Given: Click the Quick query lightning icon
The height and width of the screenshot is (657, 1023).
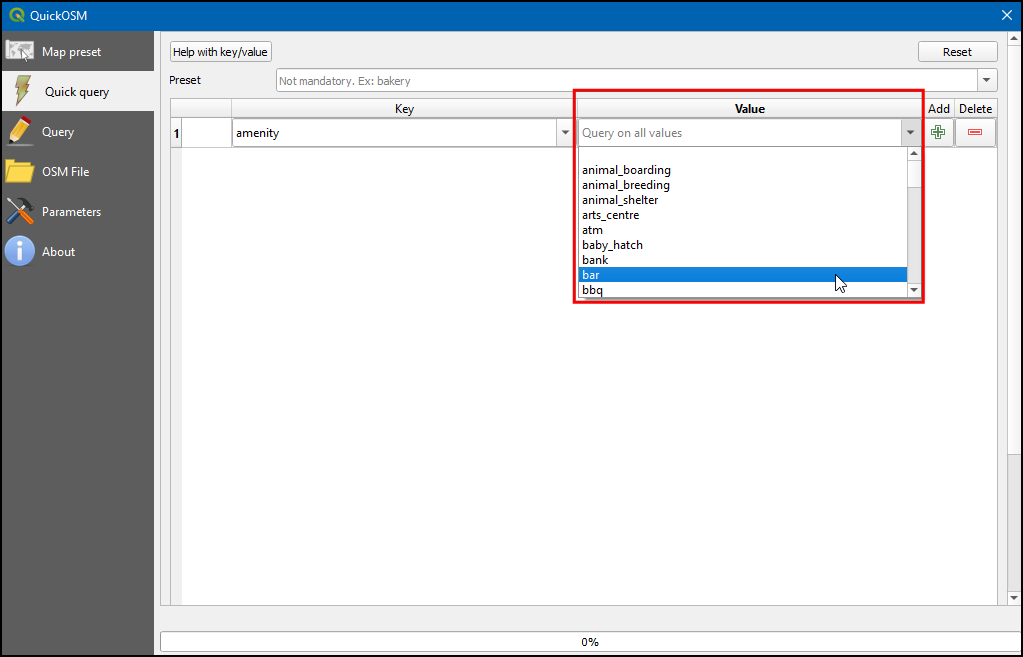Looking at the screenshot, I should coord(22,91).
